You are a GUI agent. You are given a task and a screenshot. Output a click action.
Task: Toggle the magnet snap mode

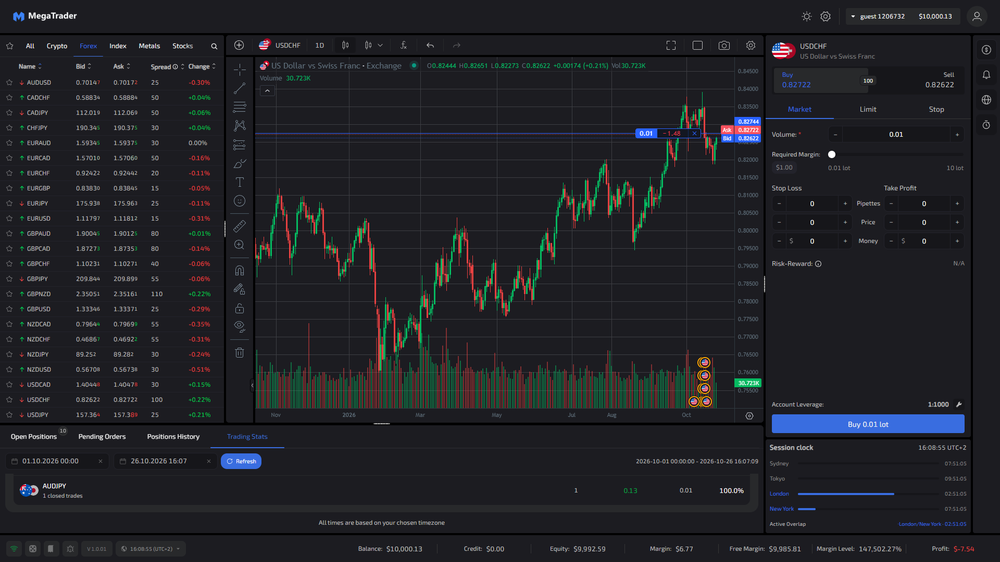pyautogui.click(x=239, y=270)
